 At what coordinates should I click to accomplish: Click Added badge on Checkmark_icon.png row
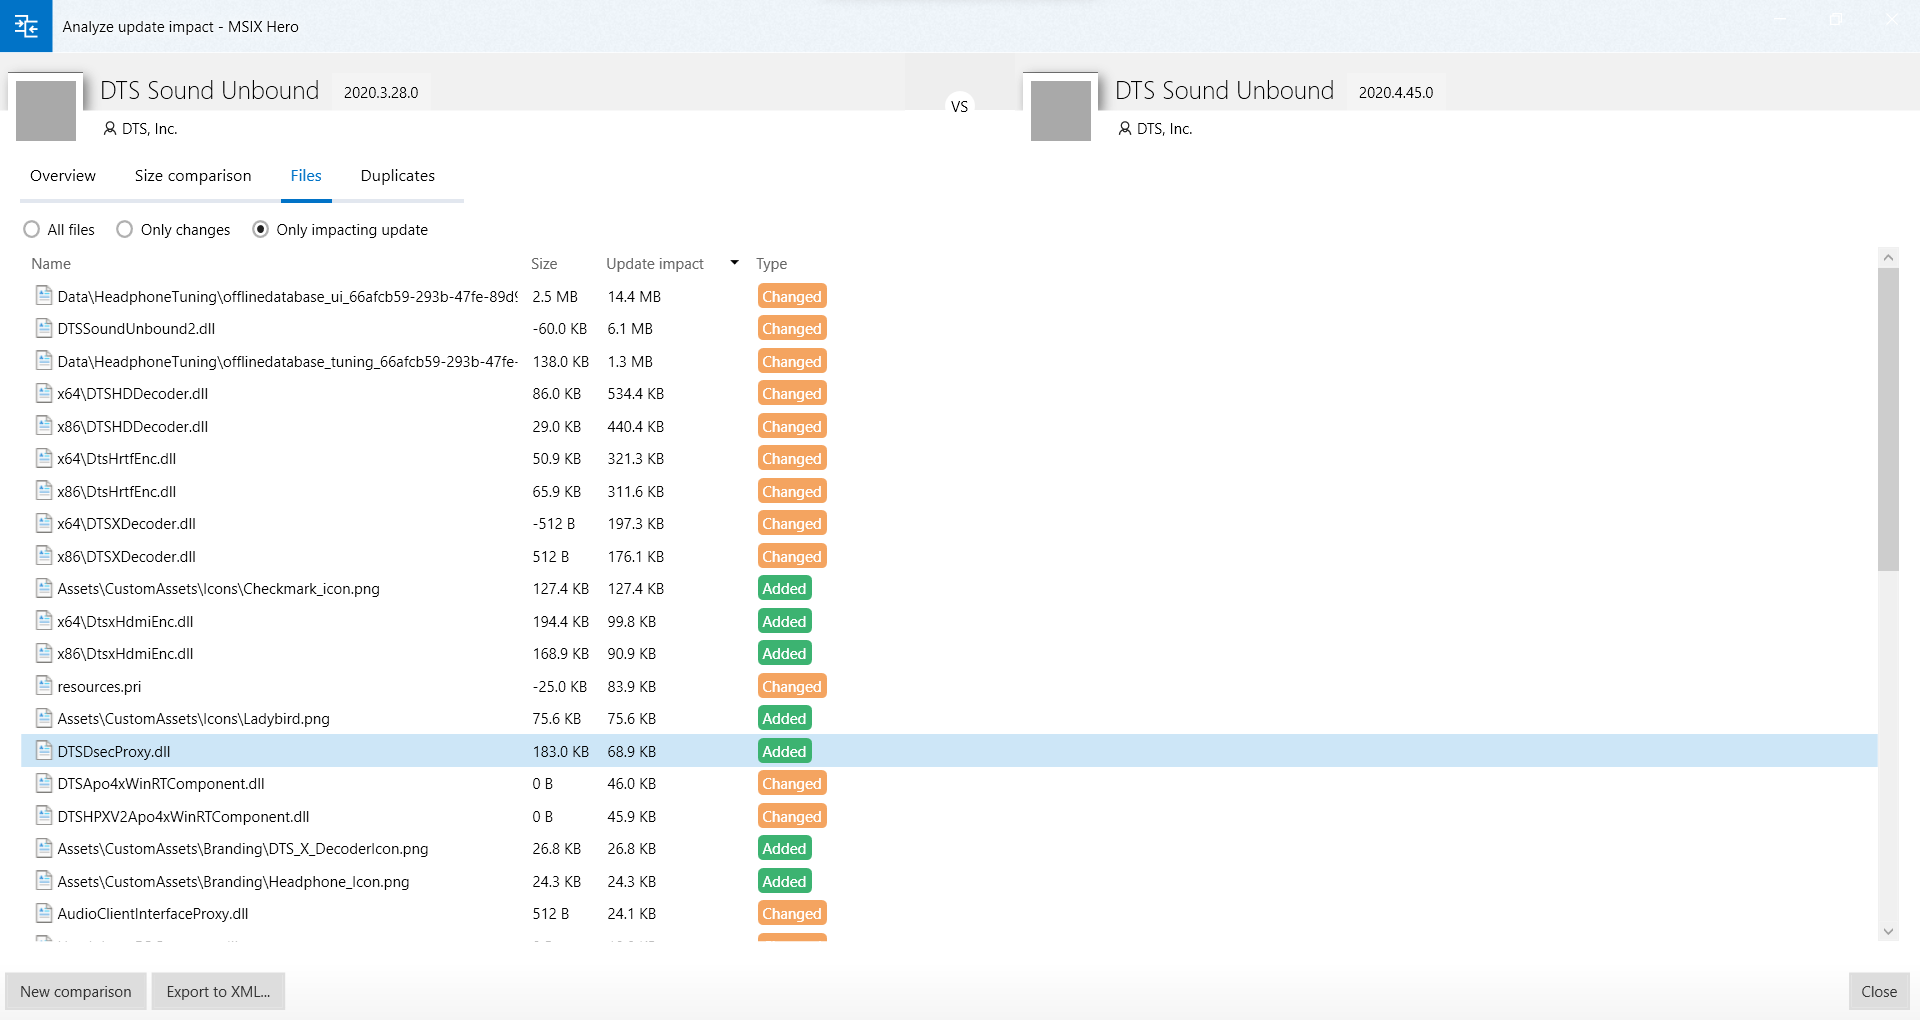coord(784,588)
